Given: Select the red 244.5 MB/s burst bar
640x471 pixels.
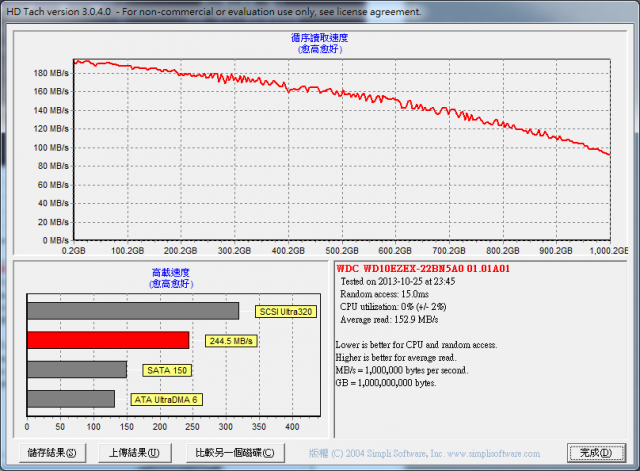Looking at the screenshot, I should 108,340.
